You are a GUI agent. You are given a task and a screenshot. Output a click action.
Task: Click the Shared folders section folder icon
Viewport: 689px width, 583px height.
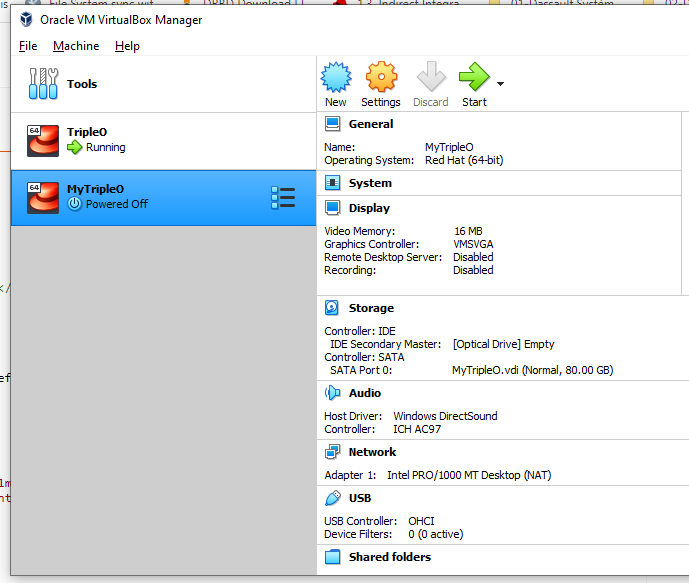(332, 557)
